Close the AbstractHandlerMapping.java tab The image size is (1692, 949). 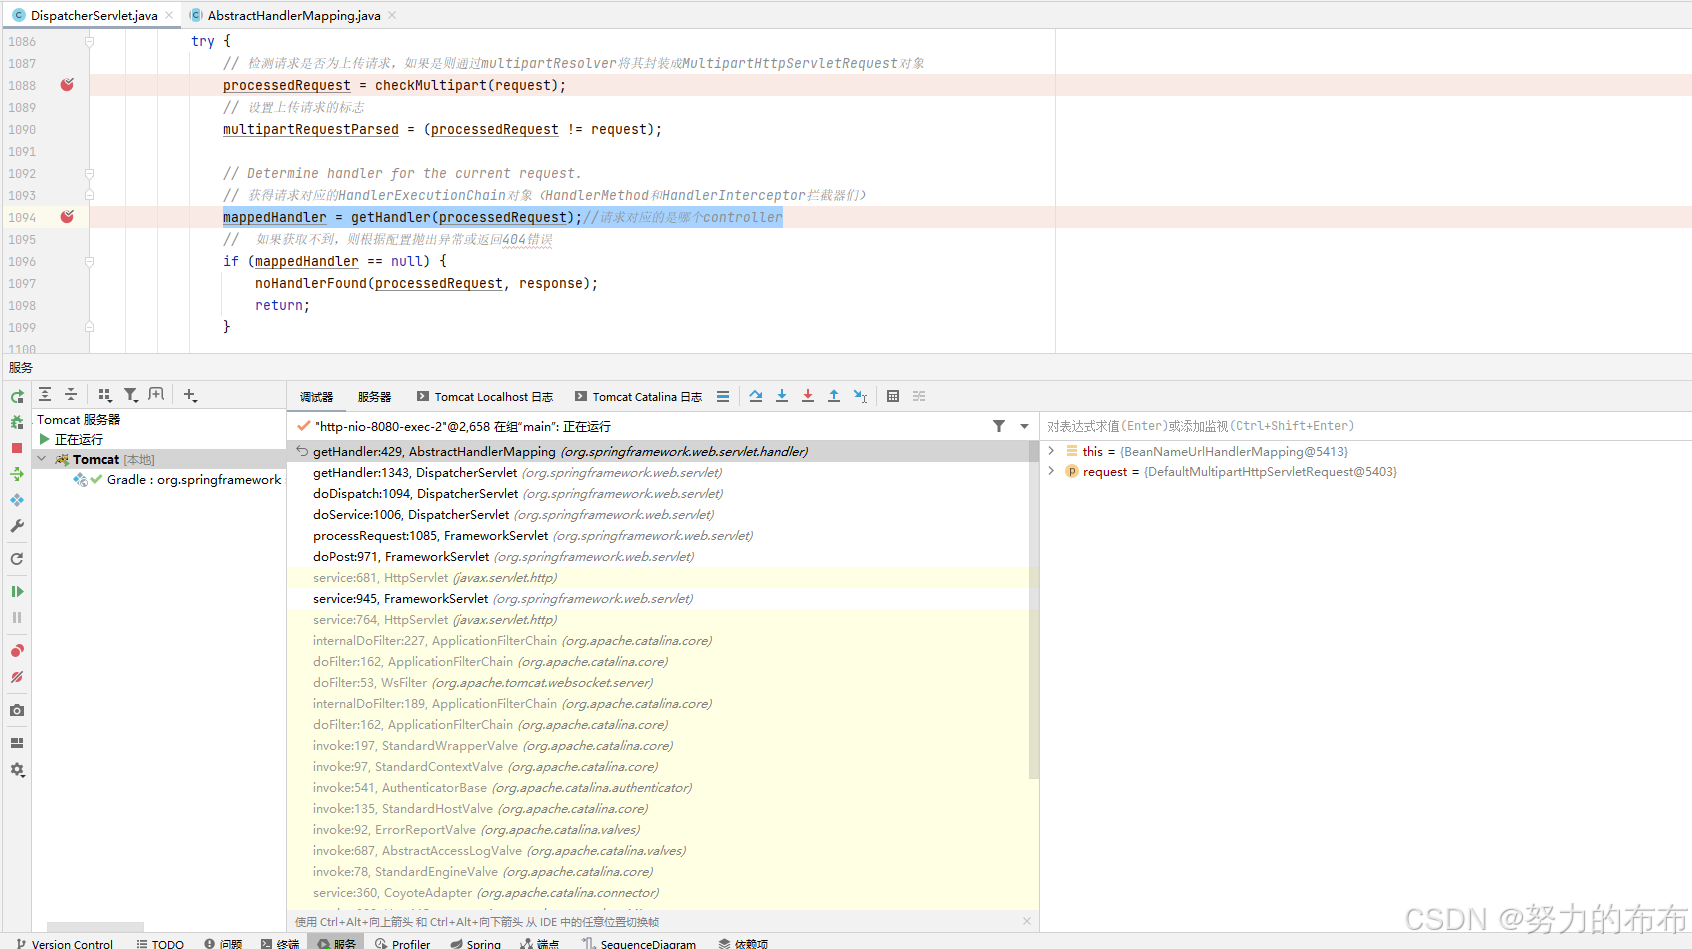coord(392,15)
